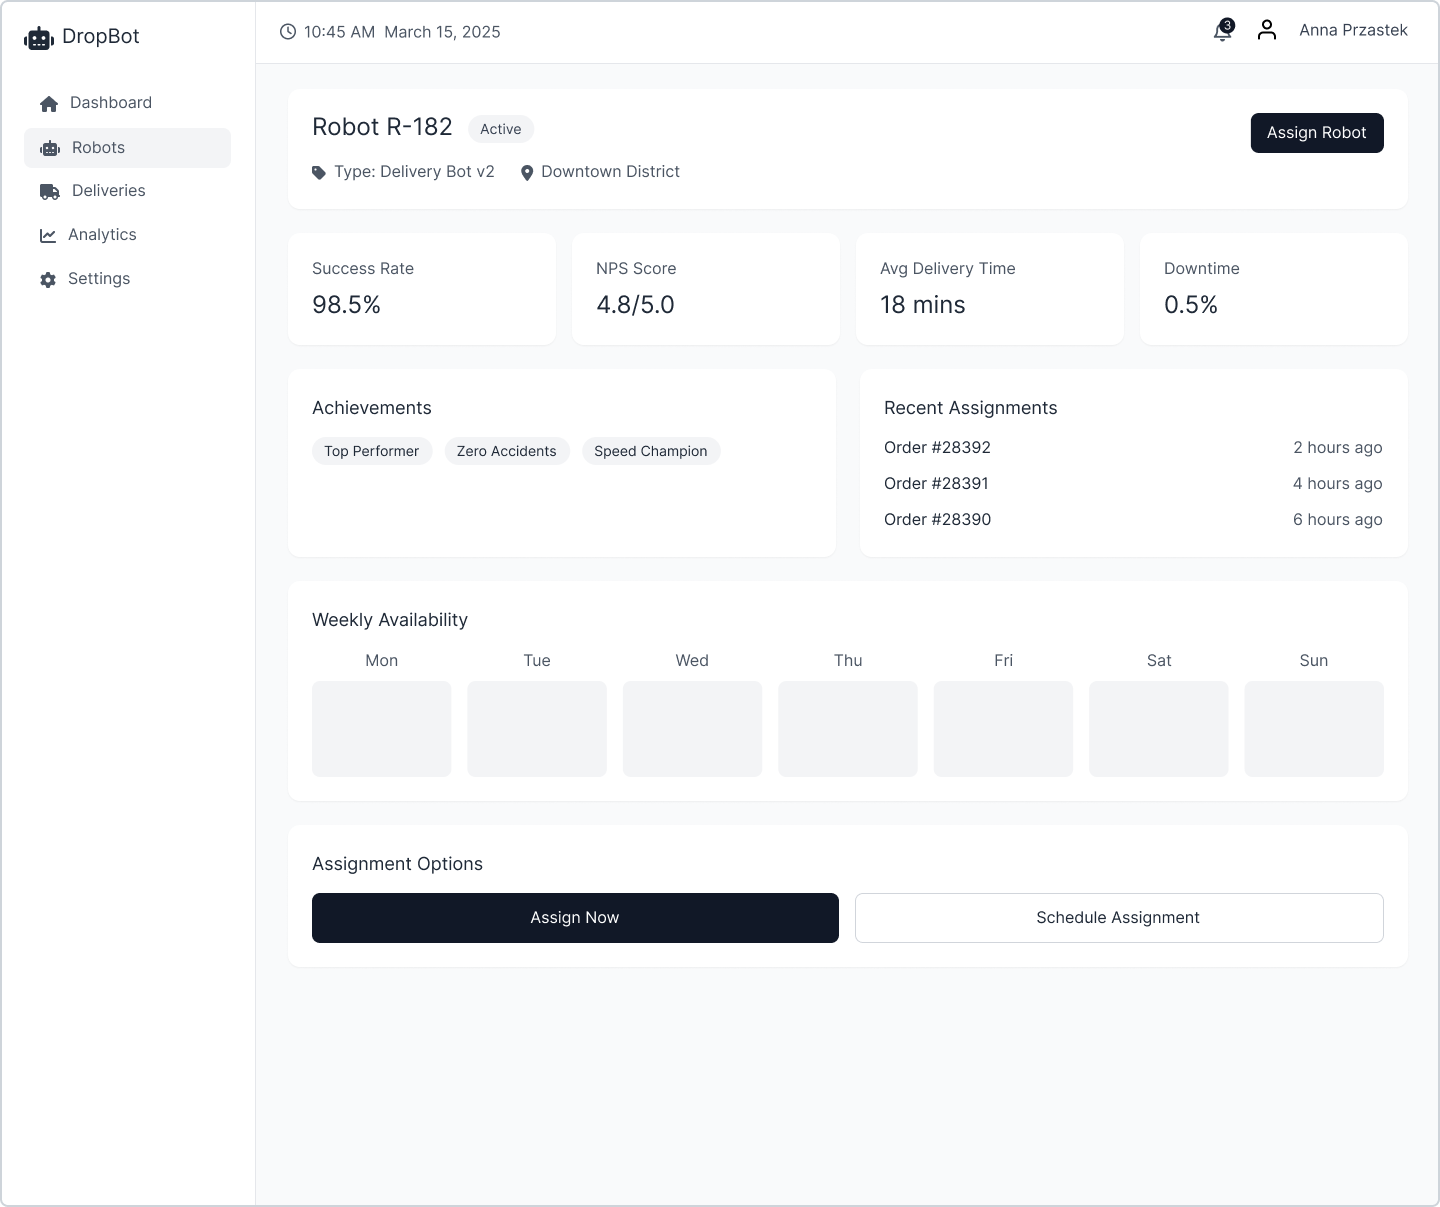Open the Deliveries menu item

pos(108,191)
